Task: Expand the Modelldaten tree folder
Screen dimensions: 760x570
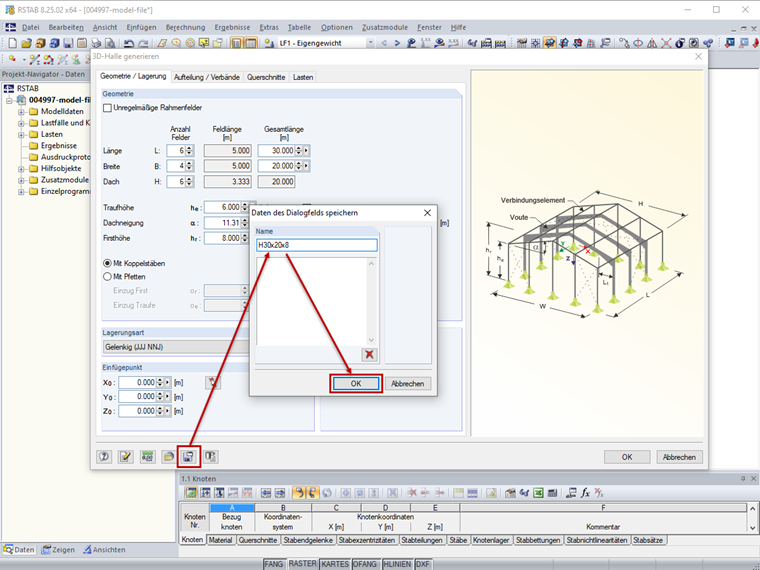Action: tap(21, 111)
